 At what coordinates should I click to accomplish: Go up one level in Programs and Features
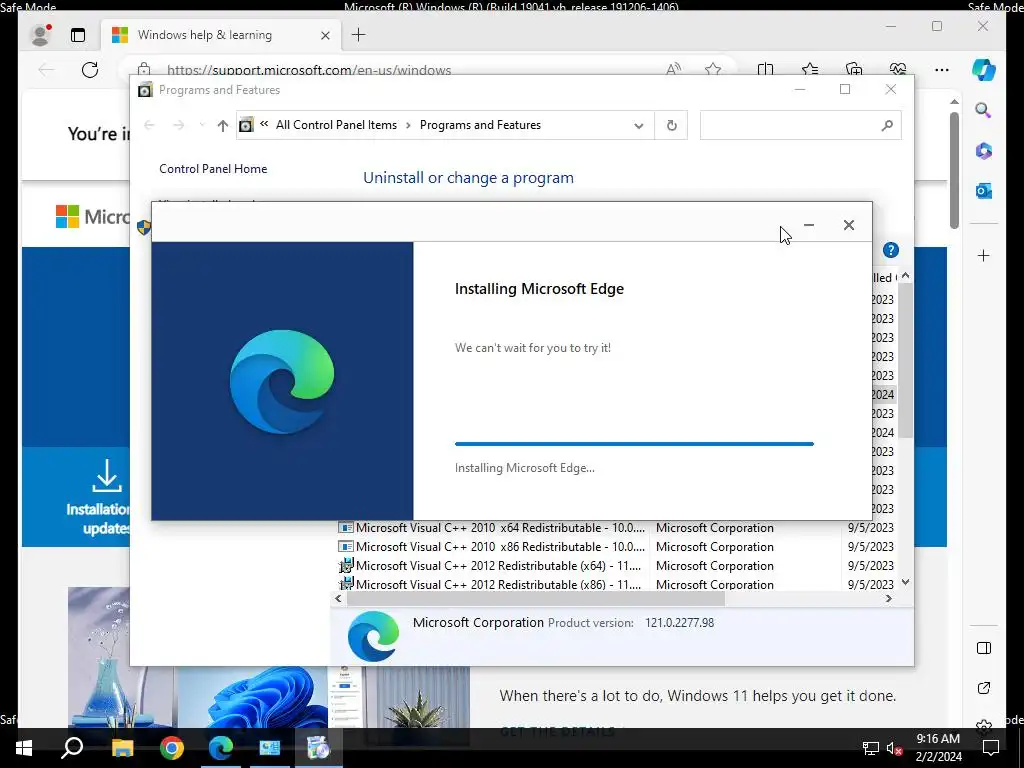223,125
